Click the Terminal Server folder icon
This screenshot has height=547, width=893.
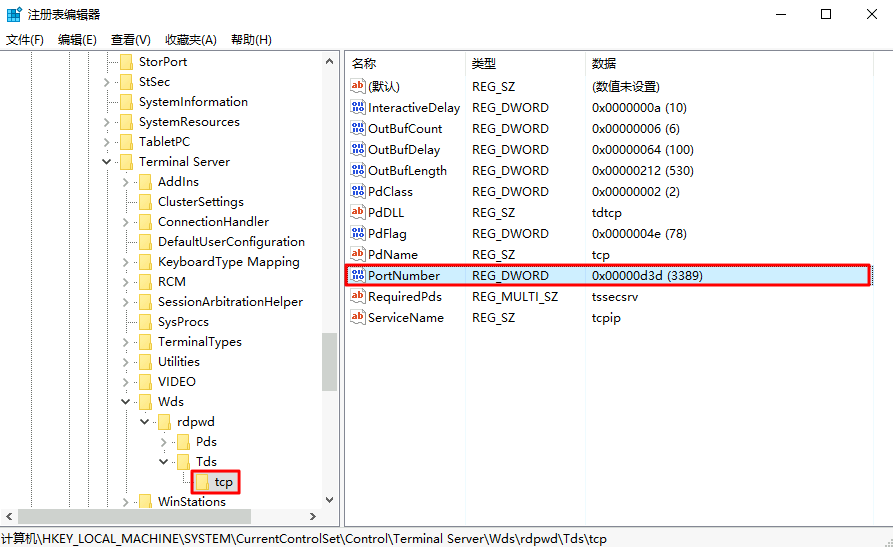(126, 161)
